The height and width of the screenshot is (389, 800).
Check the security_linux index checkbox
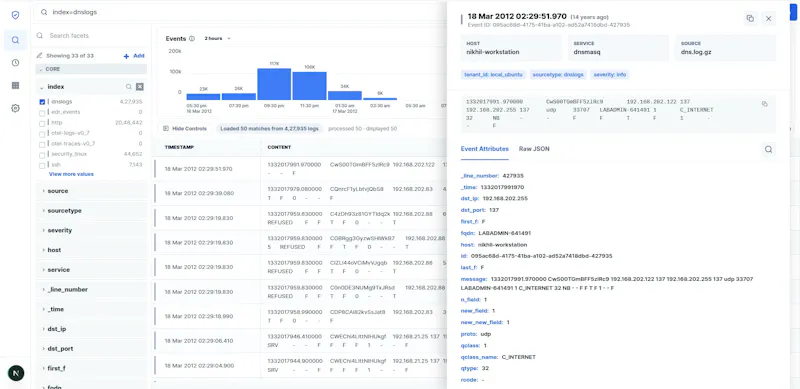(42, 154)
